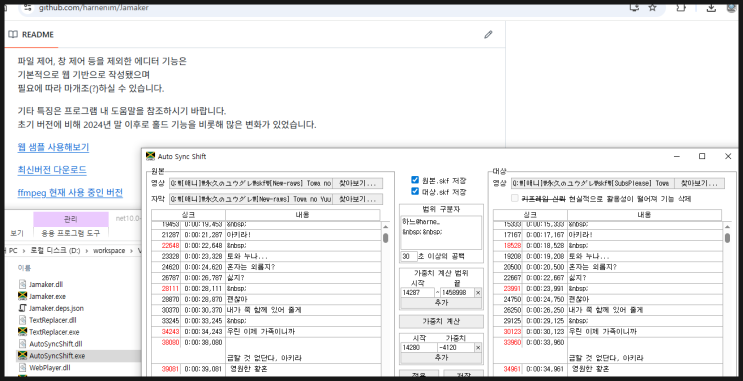Click the source subtitle list scrollbar thumb
Viewport: 743px width, 381px height.
coord(386,238)
